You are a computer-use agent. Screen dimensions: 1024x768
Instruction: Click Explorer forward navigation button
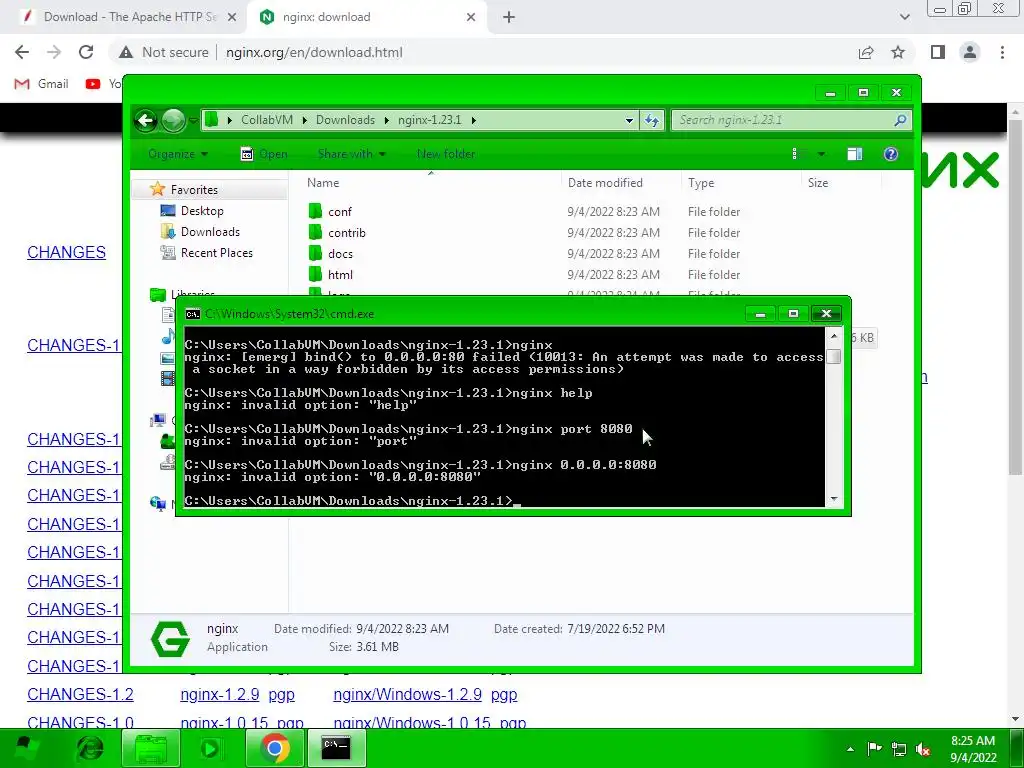(x=173, y=120)
